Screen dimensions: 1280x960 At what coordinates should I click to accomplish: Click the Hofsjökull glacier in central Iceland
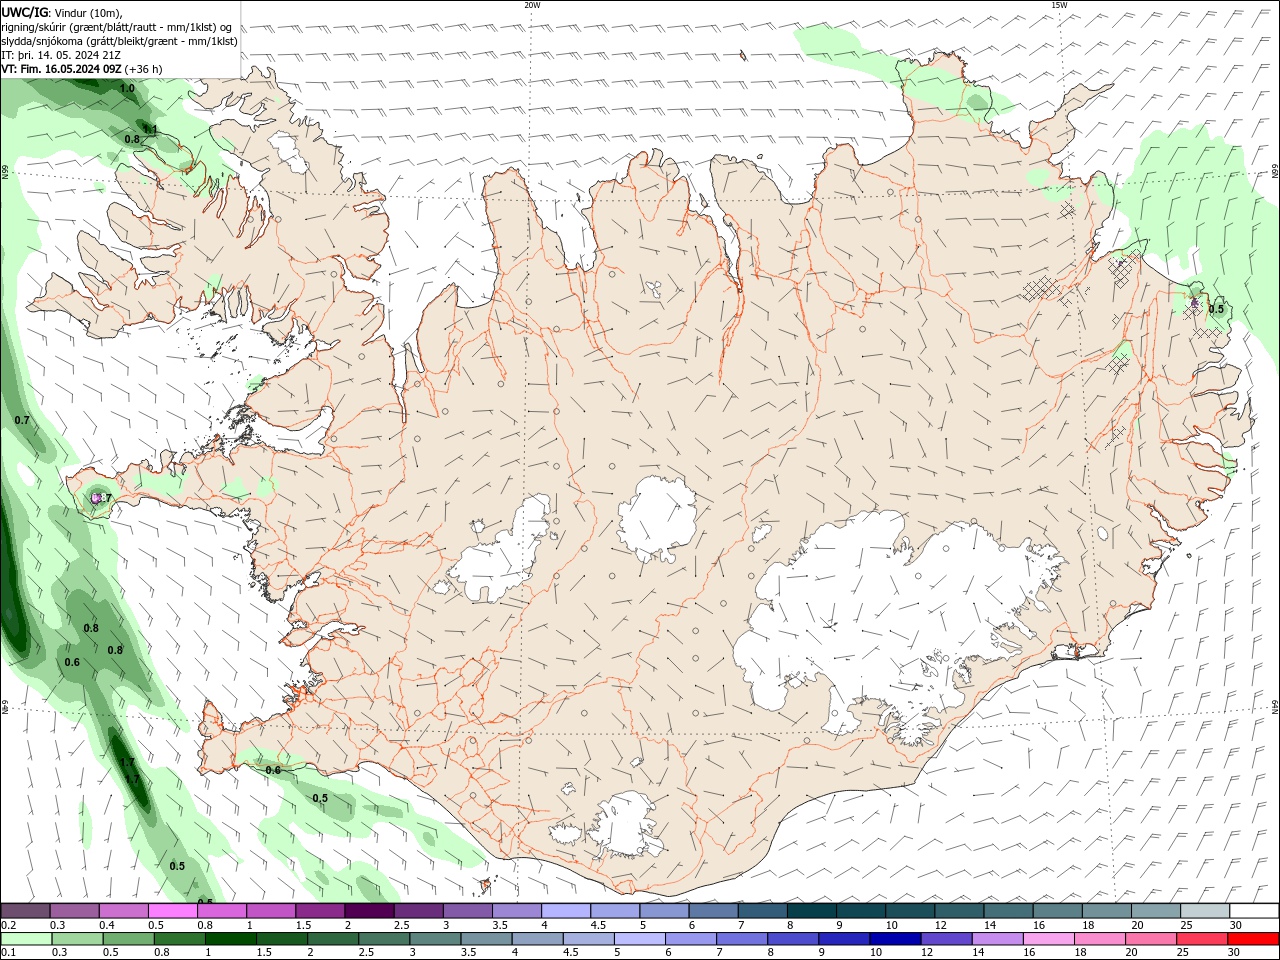pos(657,518)
